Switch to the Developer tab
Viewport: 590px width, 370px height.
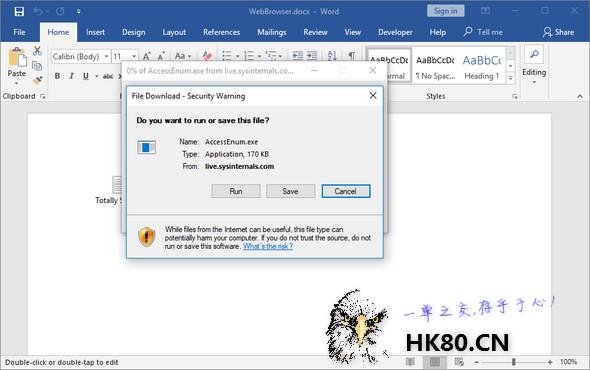[395, 32]
